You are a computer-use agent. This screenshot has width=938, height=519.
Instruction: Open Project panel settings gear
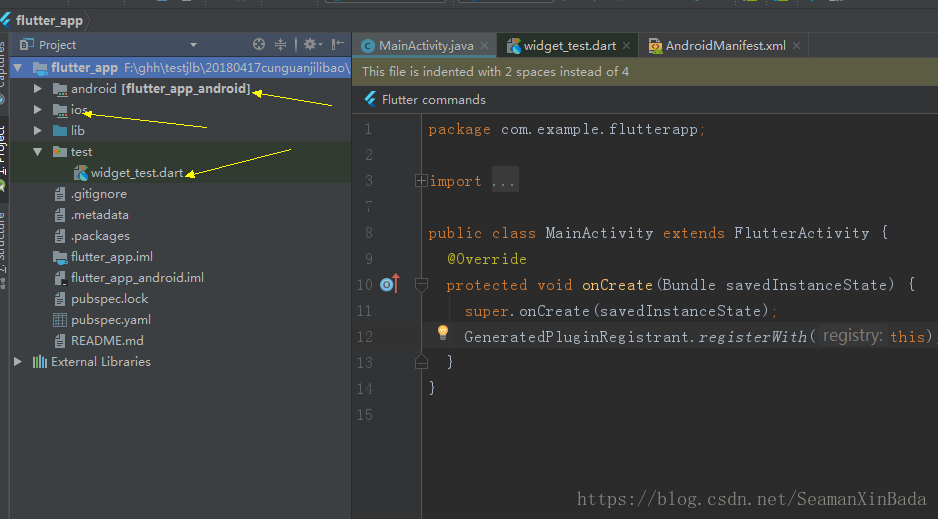pyautogui.click(x=311, y=44)
